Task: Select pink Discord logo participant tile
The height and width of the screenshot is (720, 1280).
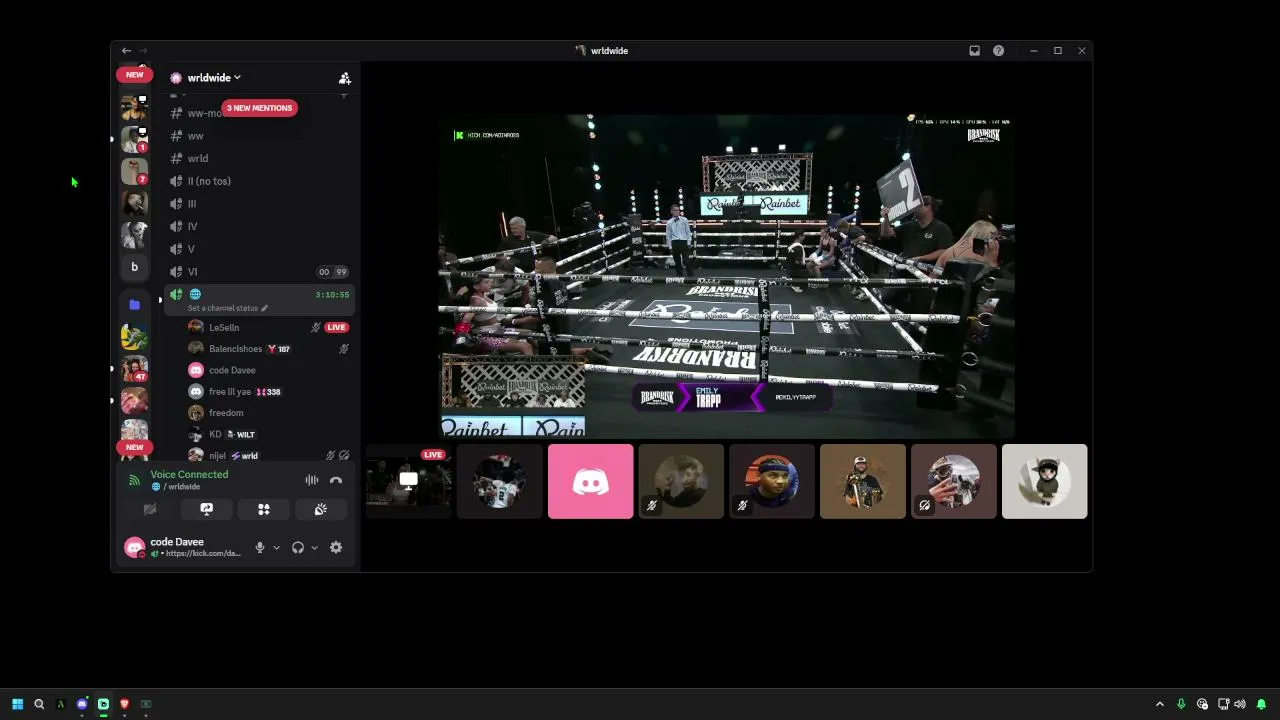Action: click(590, 482)
